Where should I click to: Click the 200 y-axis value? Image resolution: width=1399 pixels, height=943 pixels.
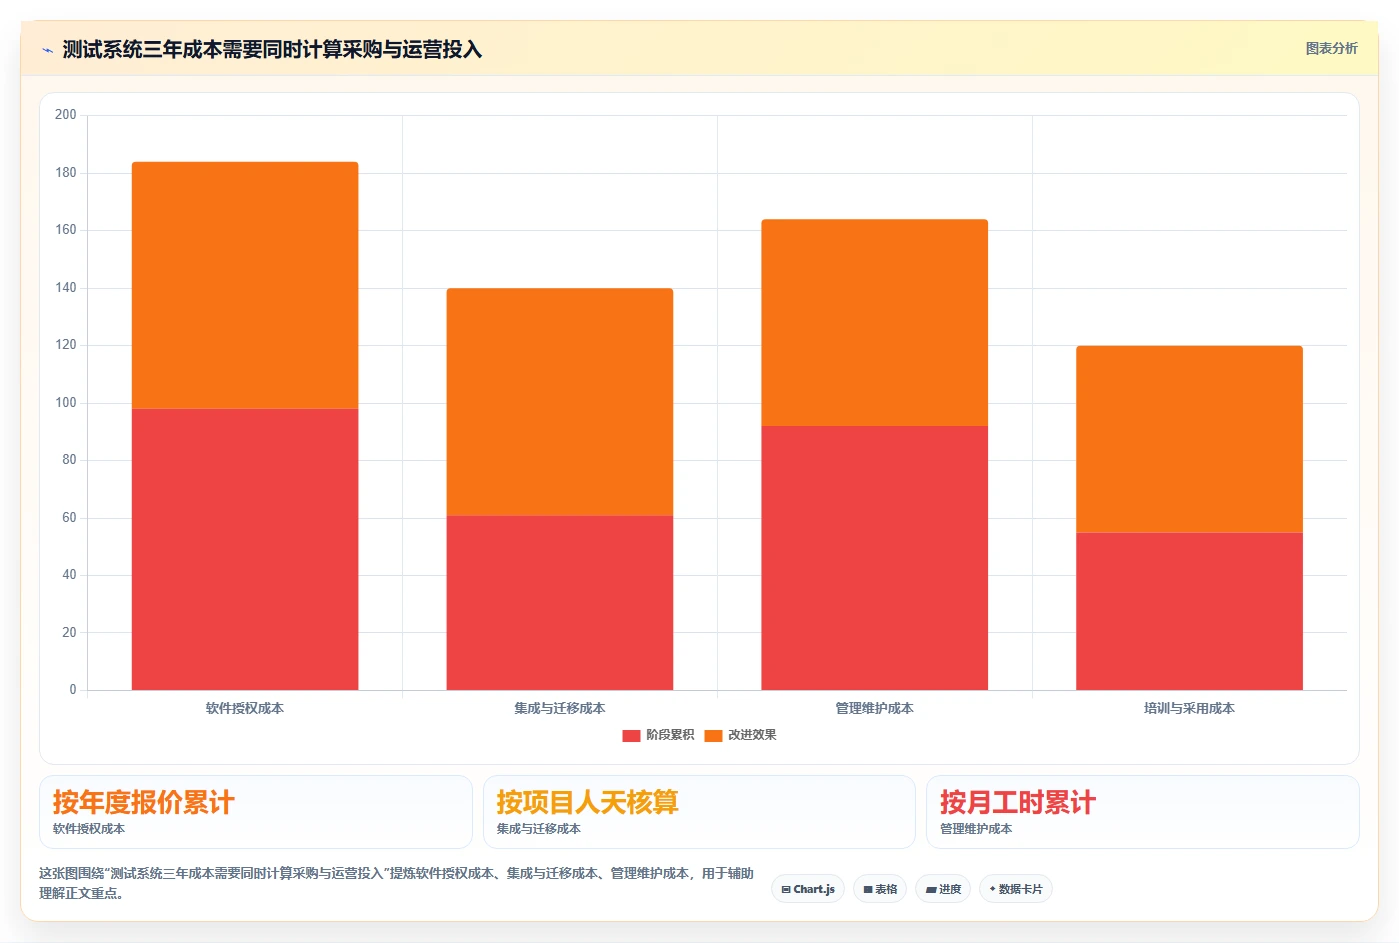66,115
